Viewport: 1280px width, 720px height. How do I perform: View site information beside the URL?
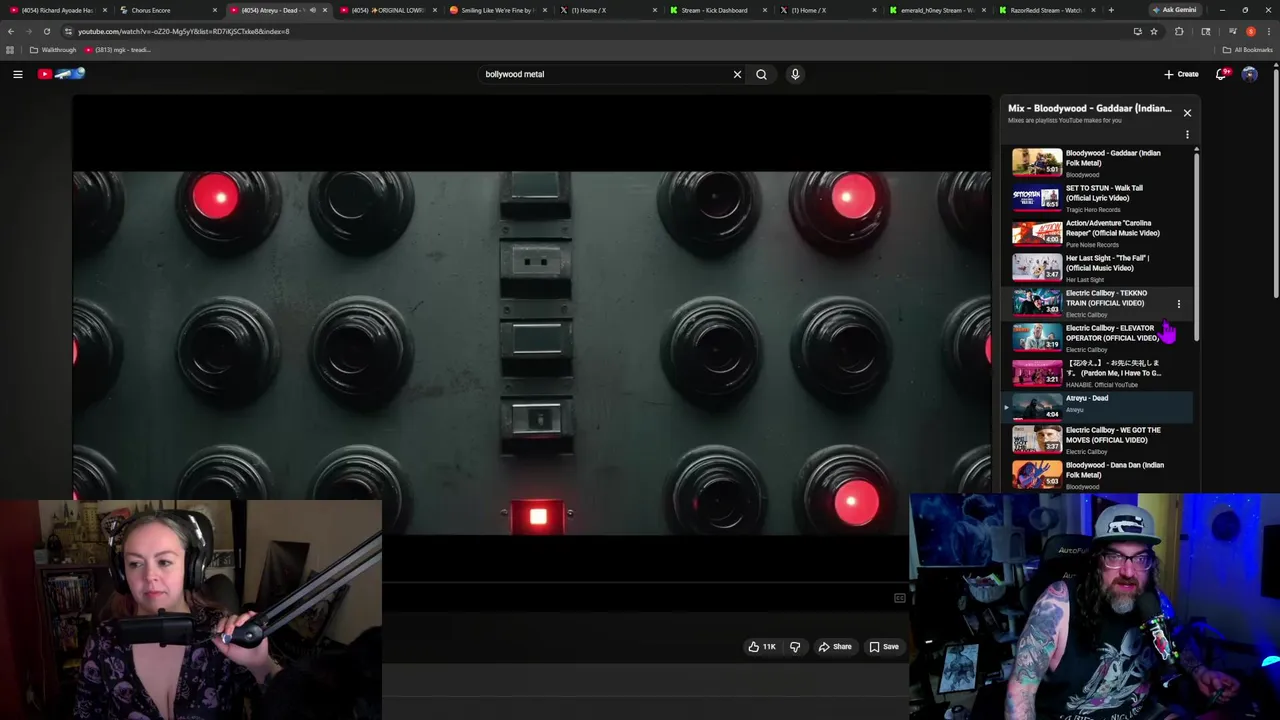(x=68, y=31)
